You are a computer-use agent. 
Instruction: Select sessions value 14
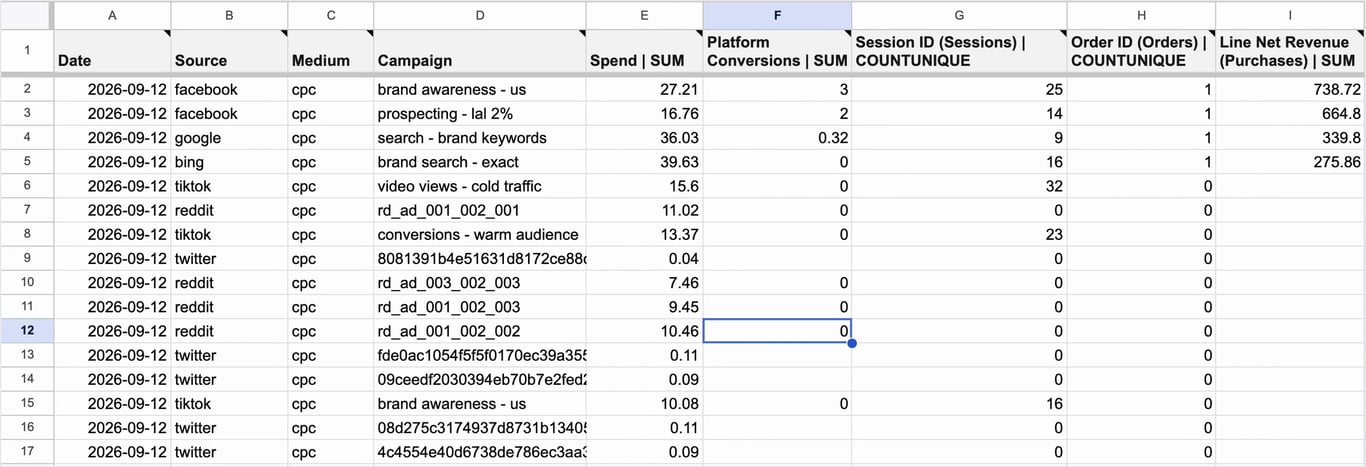[x=960, y=113]
